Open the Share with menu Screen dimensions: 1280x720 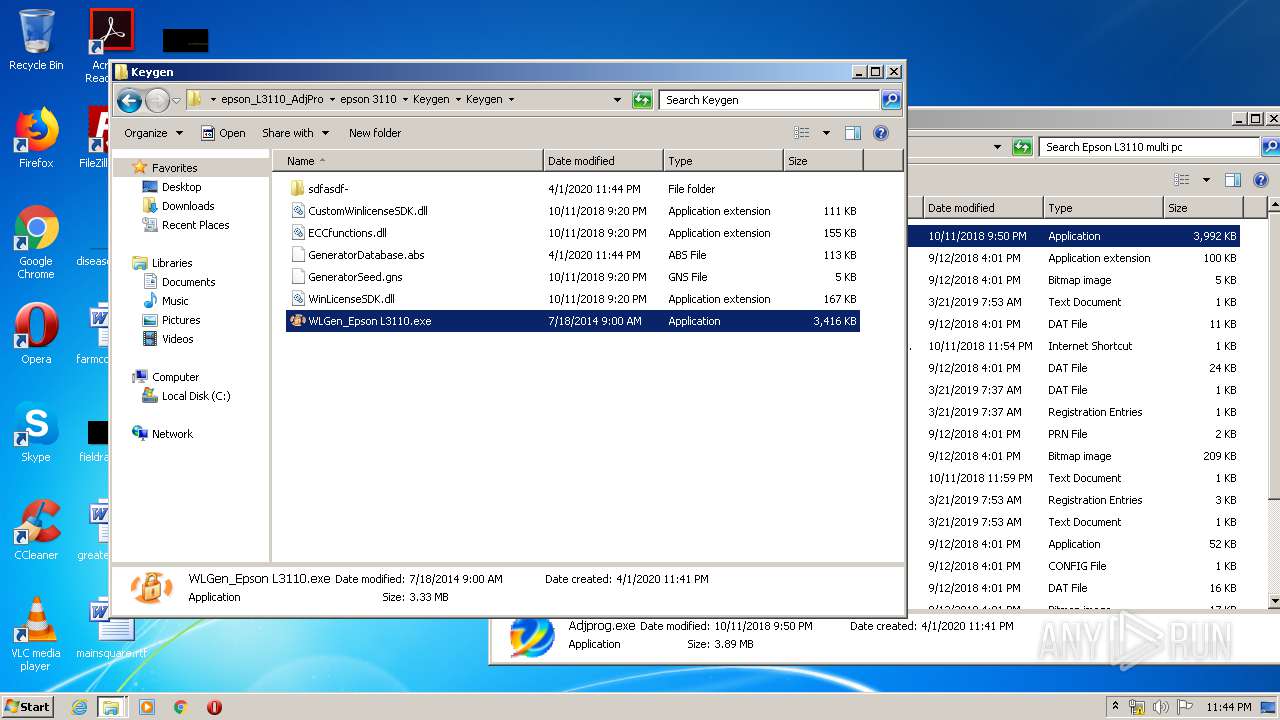(294, 133)
